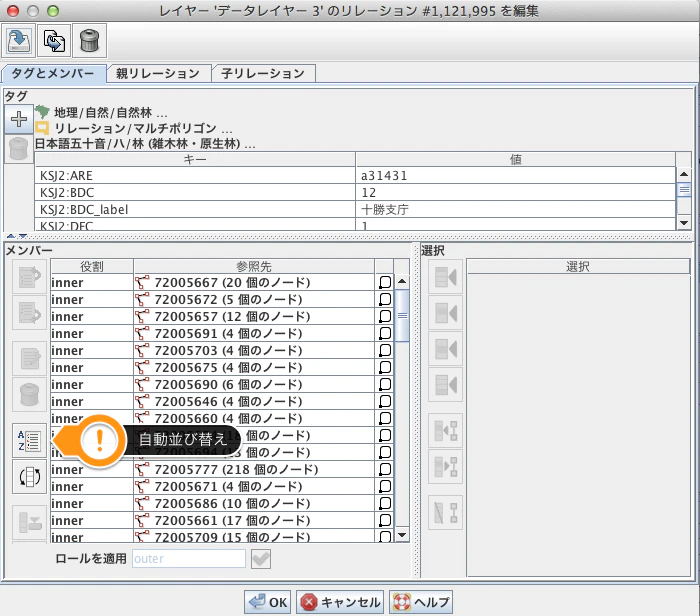
Task: Click the move member up icon
Action: click(29, 276)
